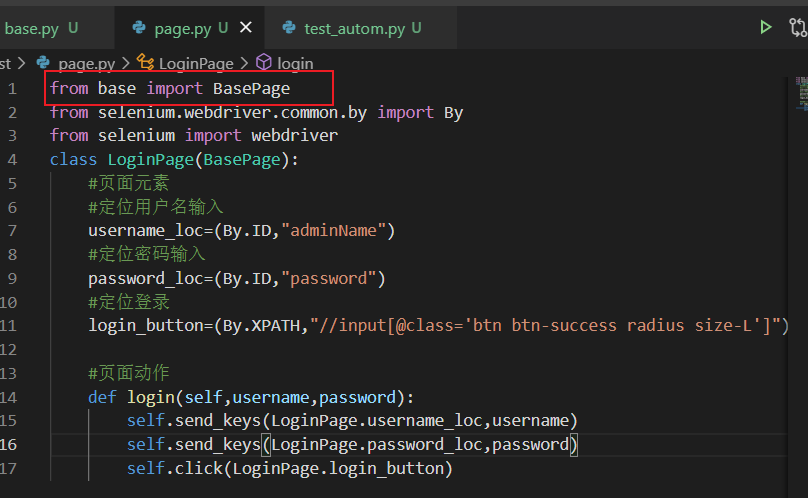The width and height of the screenshot is (808, 498).
Task: Click Python icon on page.py tab
Action: point(139,27)
